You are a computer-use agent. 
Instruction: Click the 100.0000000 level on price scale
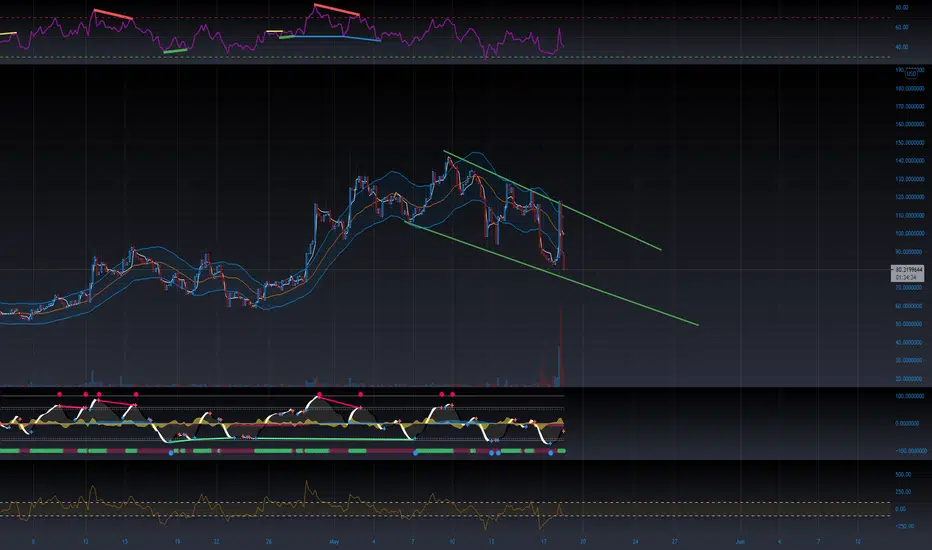[909, 234]
